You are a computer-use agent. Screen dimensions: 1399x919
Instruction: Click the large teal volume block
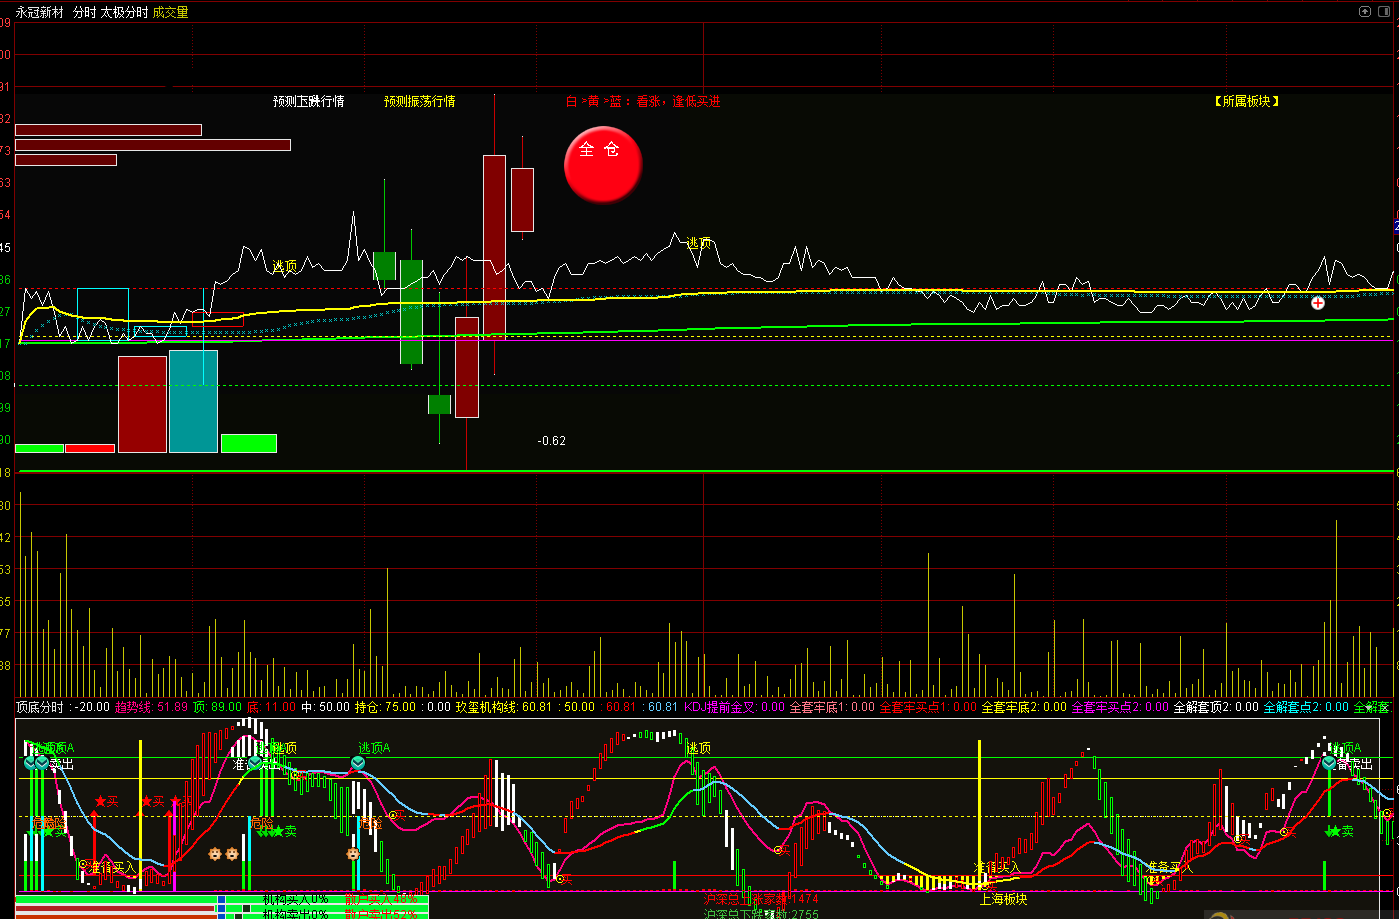click(193, 401)
